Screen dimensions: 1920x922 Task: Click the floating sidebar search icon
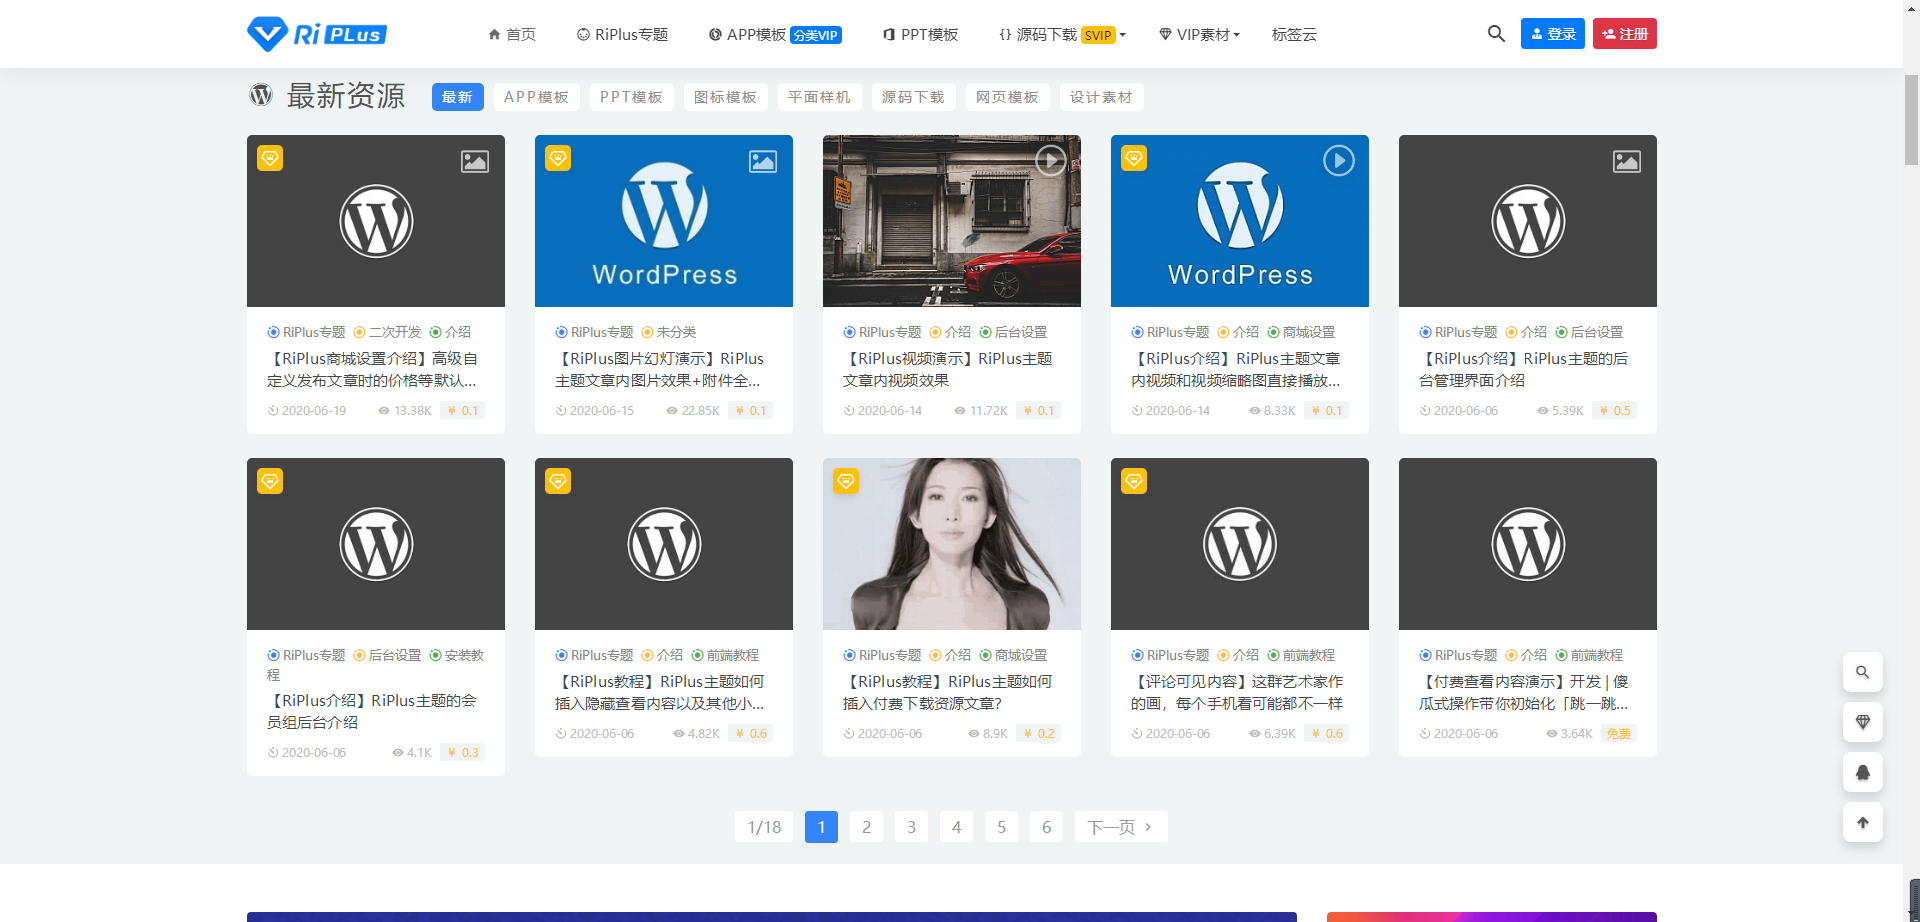[1862, 672]
